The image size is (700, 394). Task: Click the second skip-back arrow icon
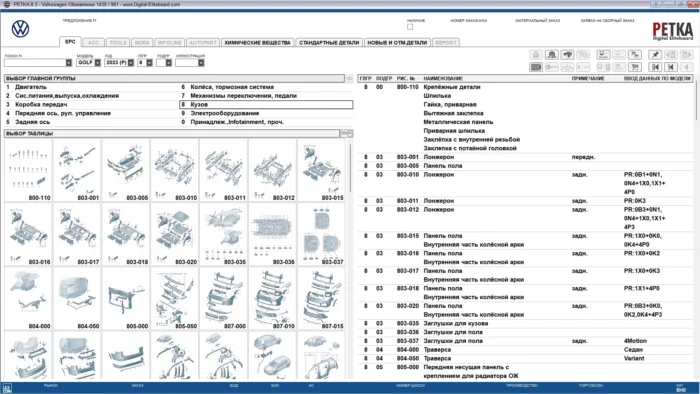(671, 67)
